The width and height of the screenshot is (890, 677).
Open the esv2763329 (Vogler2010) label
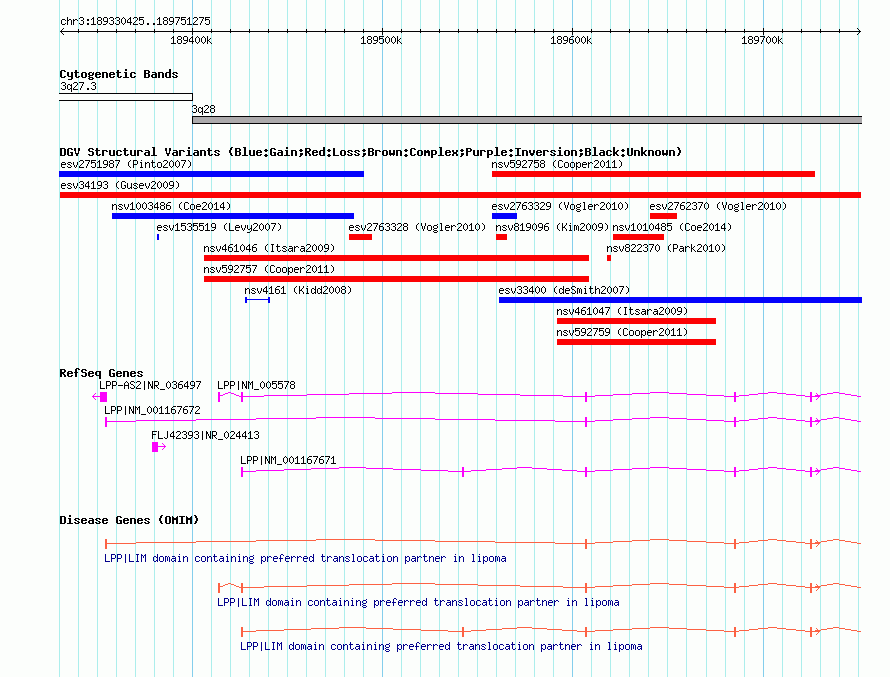[560, 207]
